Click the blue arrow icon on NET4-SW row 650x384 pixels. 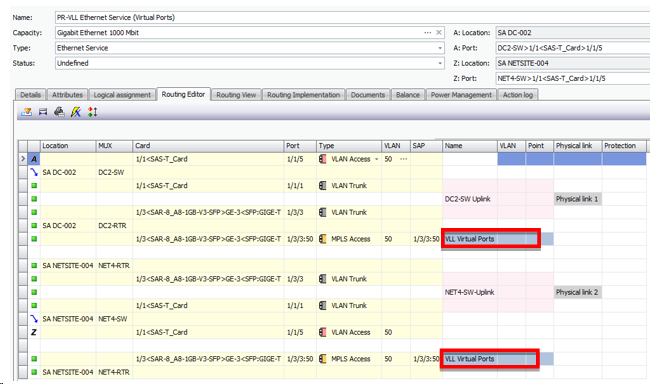pyautogui.click(x=34, y=319)
